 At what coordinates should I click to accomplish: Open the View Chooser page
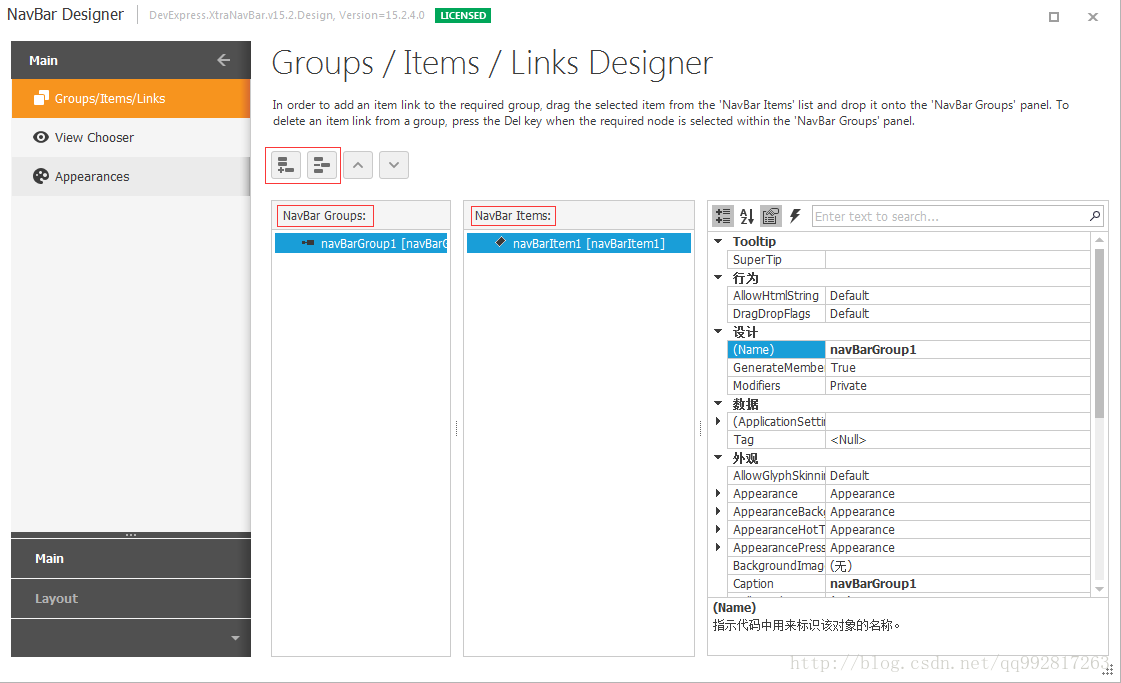coord(131,137)
